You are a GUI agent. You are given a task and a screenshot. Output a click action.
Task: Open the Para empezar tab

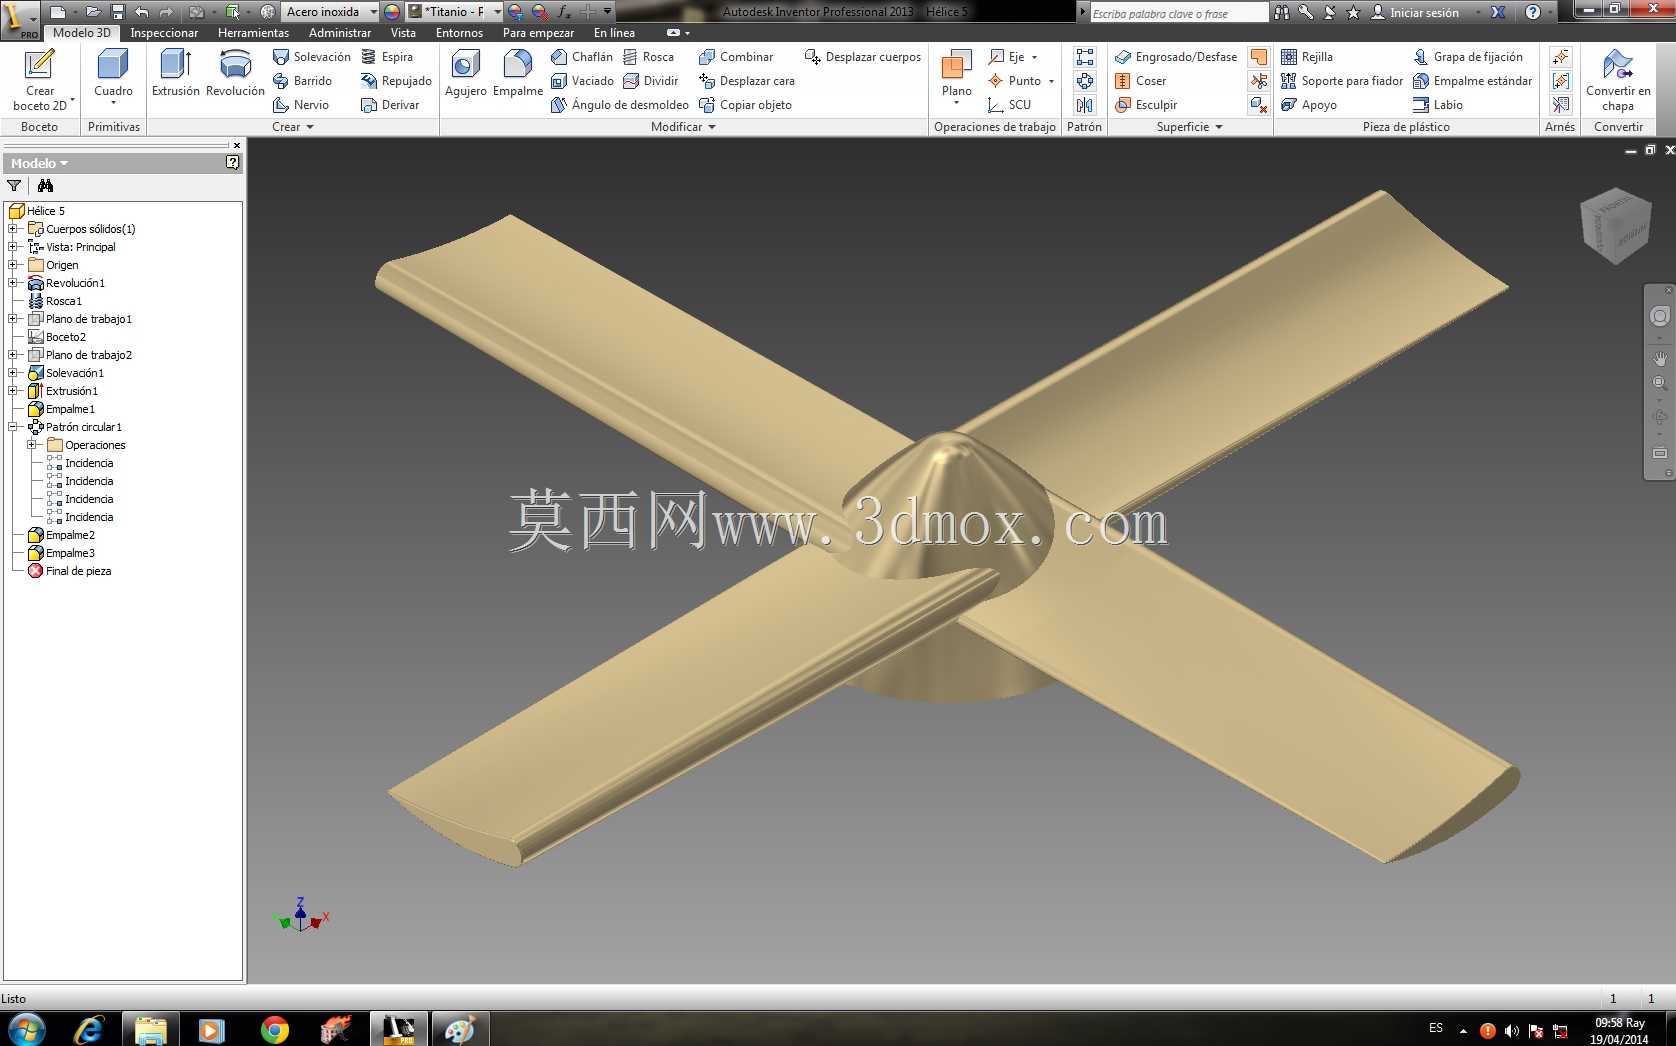[538, 33]
